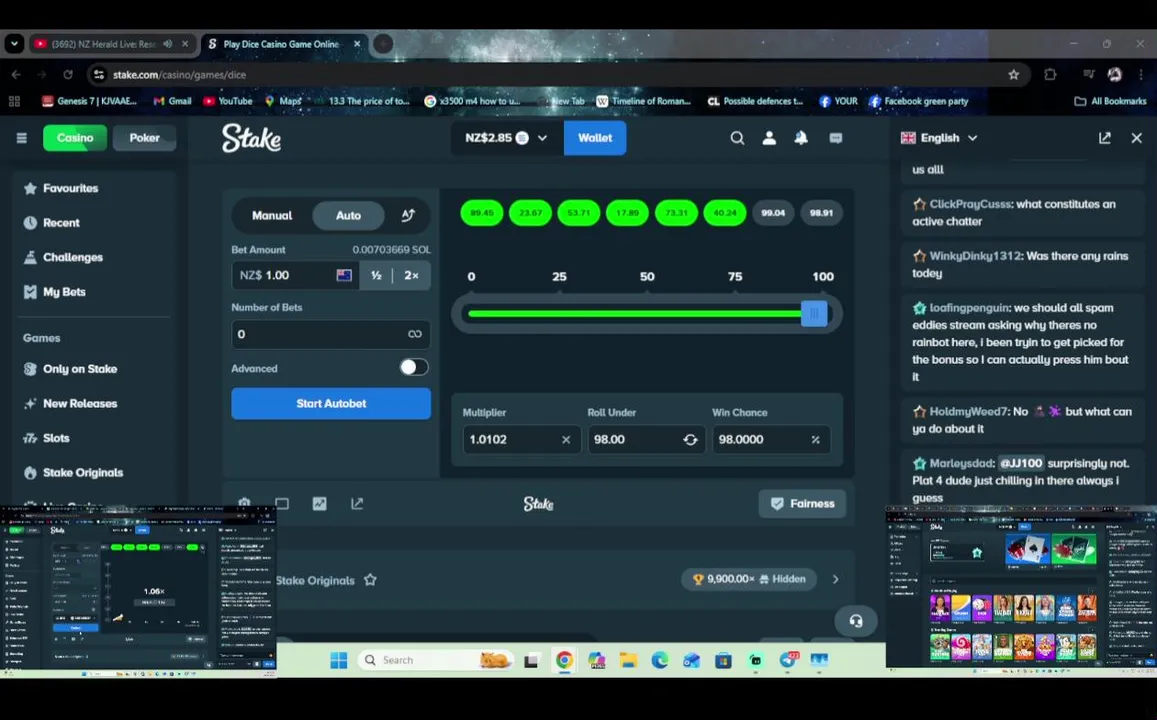Click the 89.45 past result pill
Image resolution: width=1157 pixels, height=720 pixels.
(x=482, y=212)
